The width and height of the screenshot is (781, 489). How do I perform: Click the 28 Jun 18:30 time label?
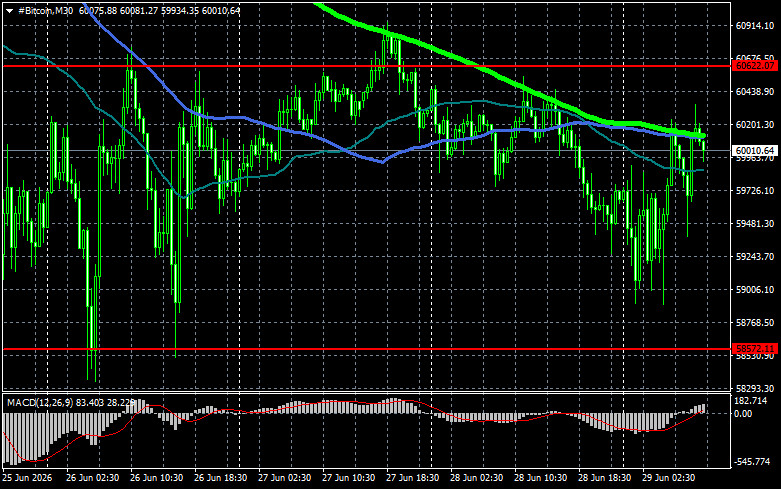pyautogui.click(x=605, y=478)
